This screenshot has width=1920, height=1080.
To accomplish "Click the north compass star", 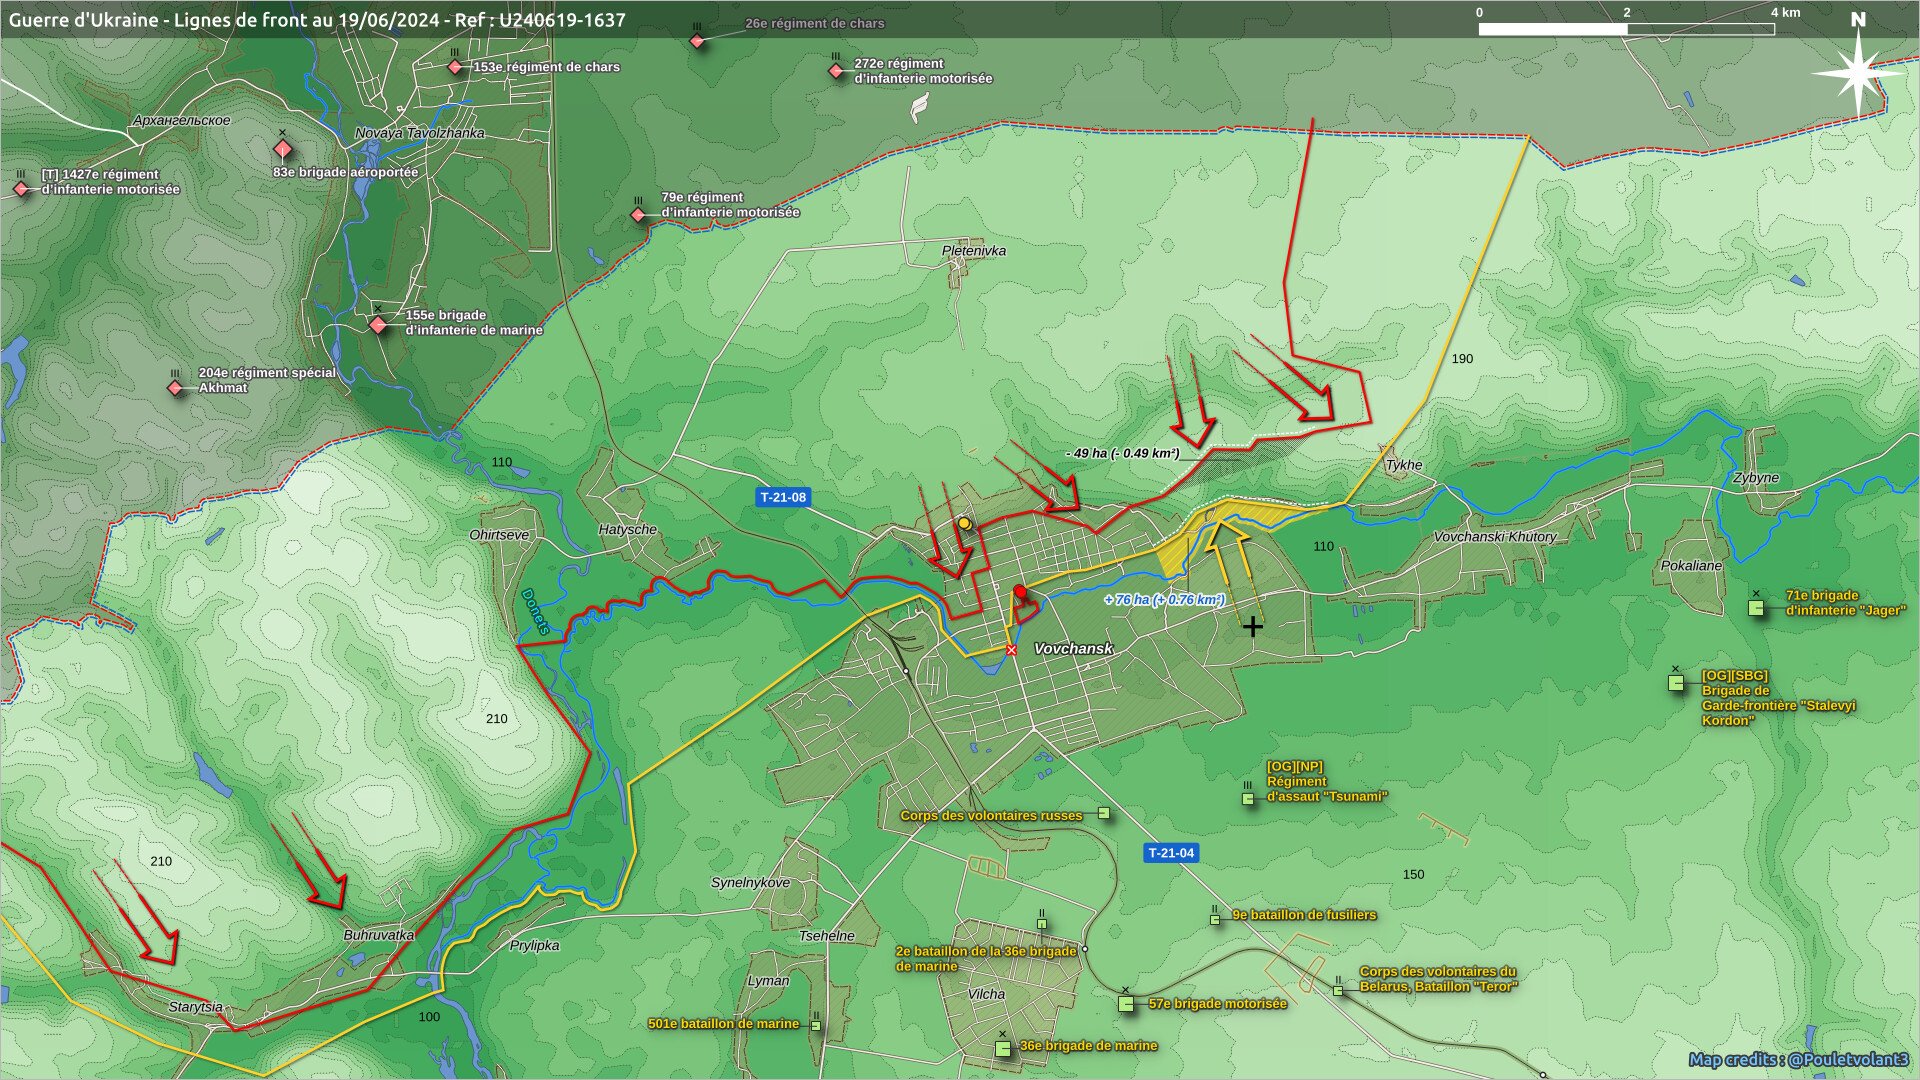I will click(1858, 72).
